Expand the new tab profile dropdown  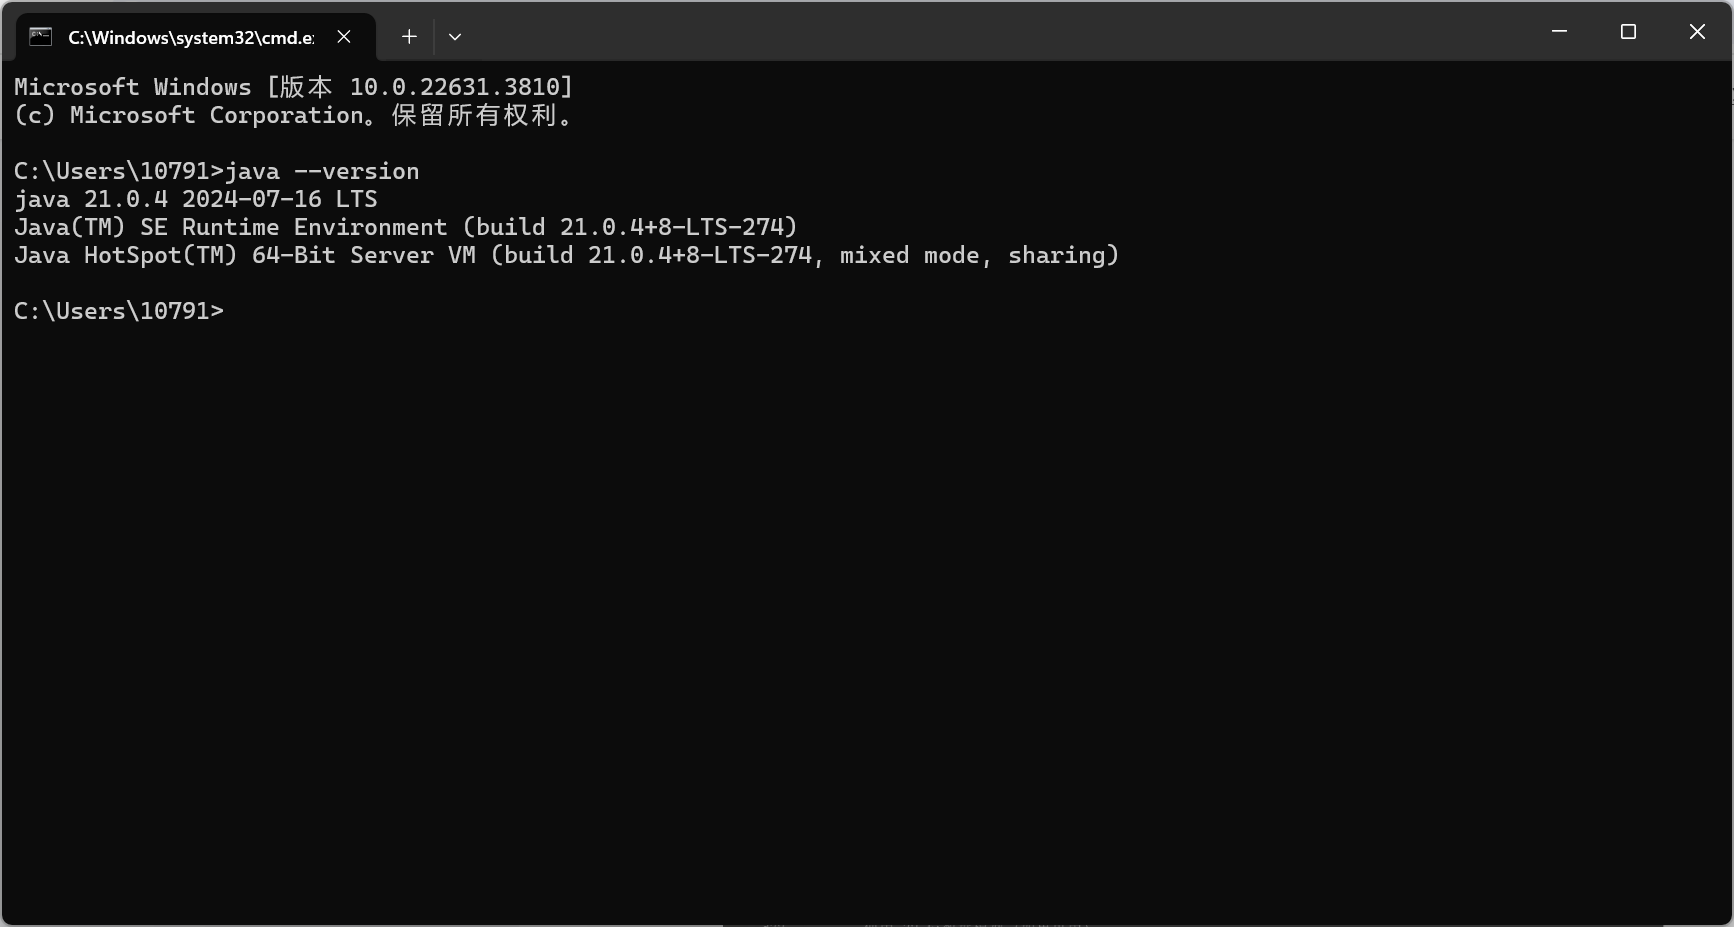pos(455,37)
